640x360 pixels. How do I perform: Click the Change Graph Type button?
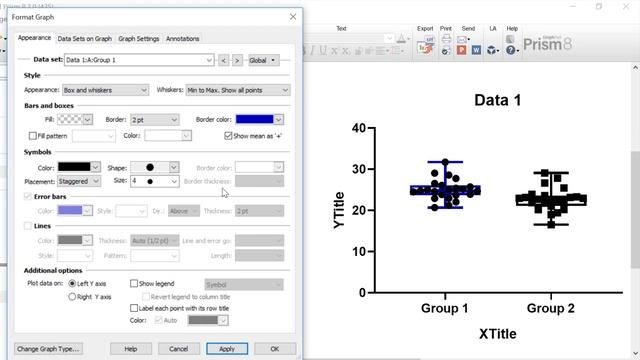click(48, 349)
